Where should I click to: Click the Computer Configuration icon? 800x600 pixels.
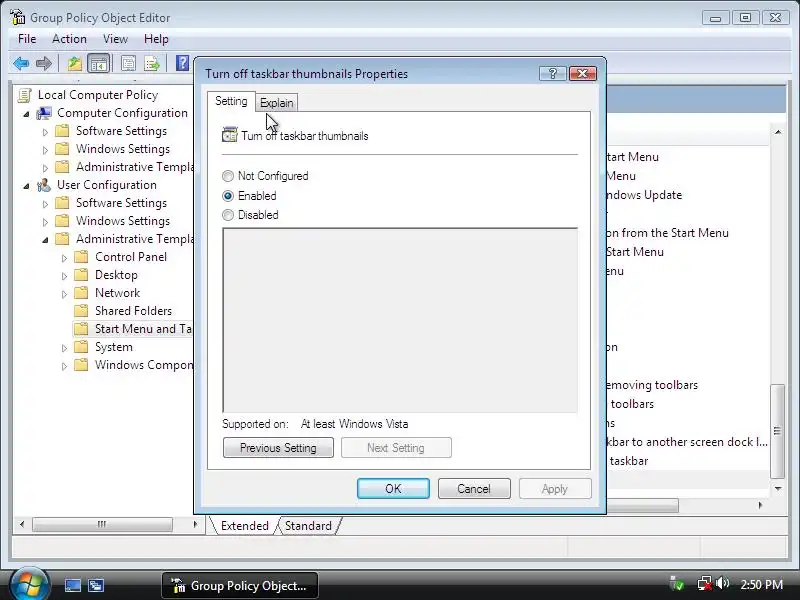[44, 113]
